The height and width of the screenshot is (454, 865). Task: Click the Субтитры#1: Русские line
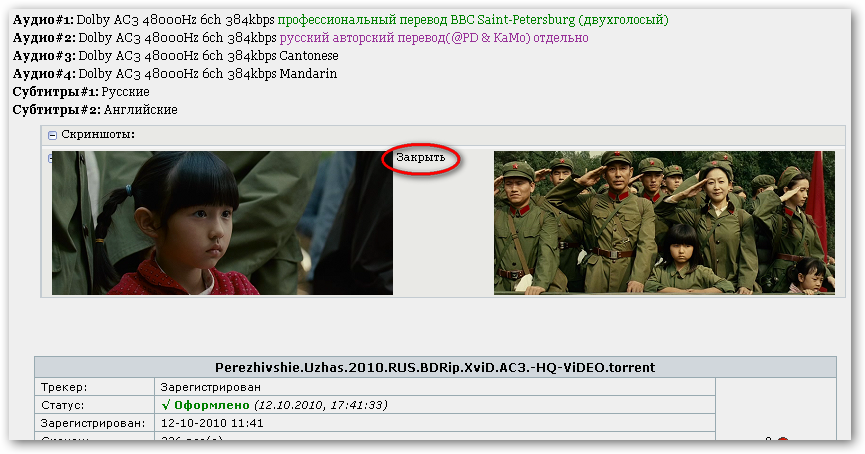pyautogui.click(x=81, y=92)
